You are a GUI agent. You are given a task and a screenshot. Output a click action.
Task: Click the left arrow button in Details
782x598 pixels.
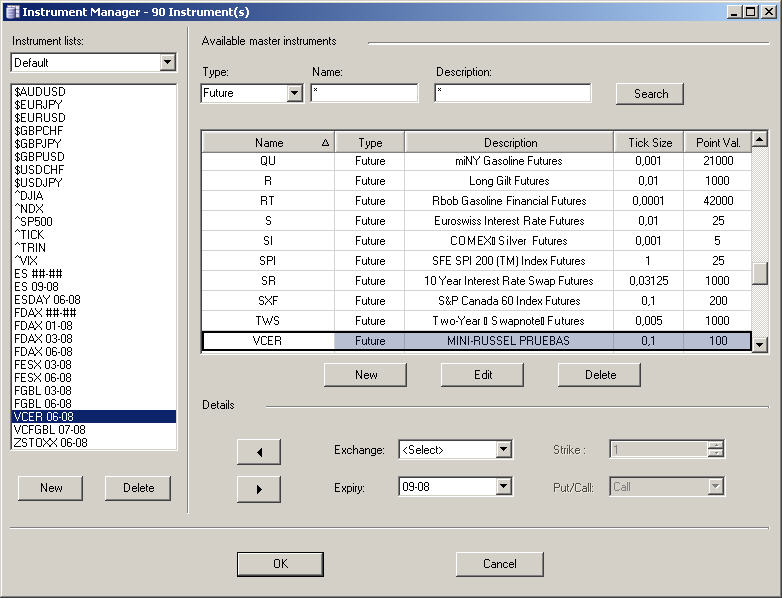pyautogui.click(x=258, y=451)
